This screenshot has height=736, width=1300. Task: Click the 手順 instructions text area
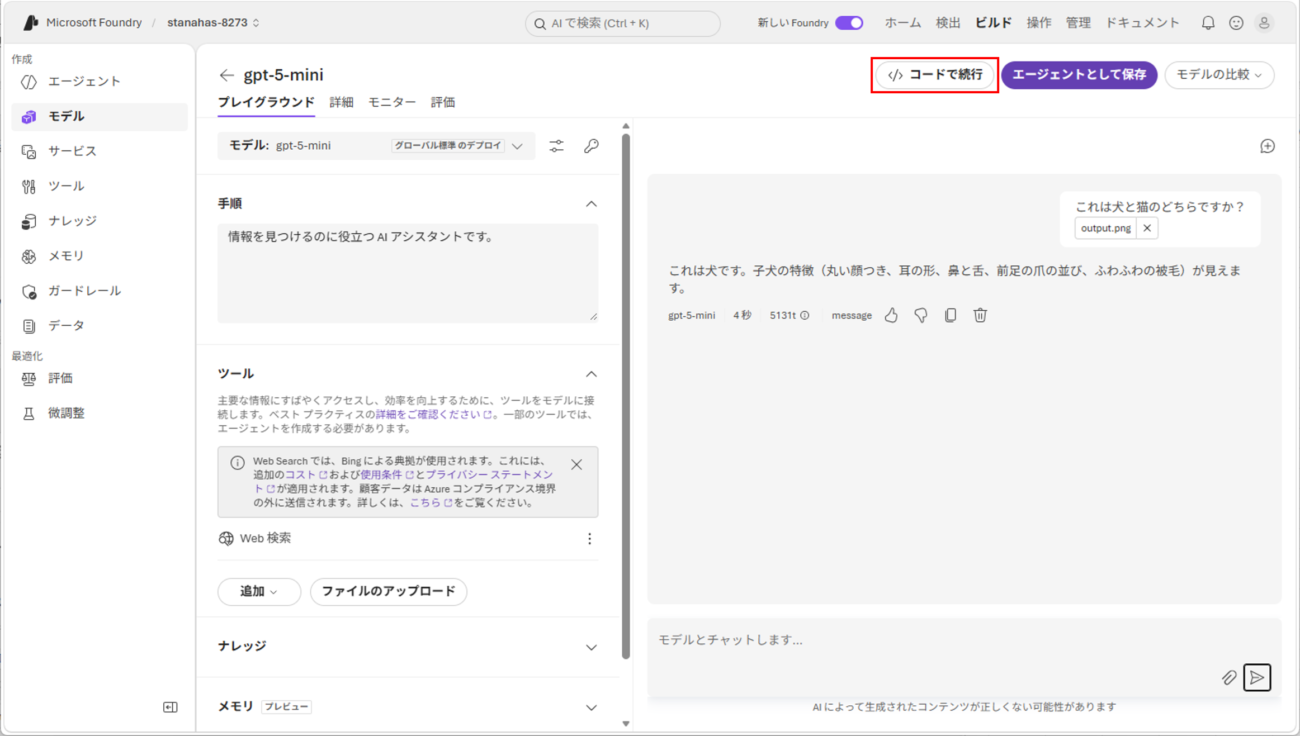coord(408,273)
